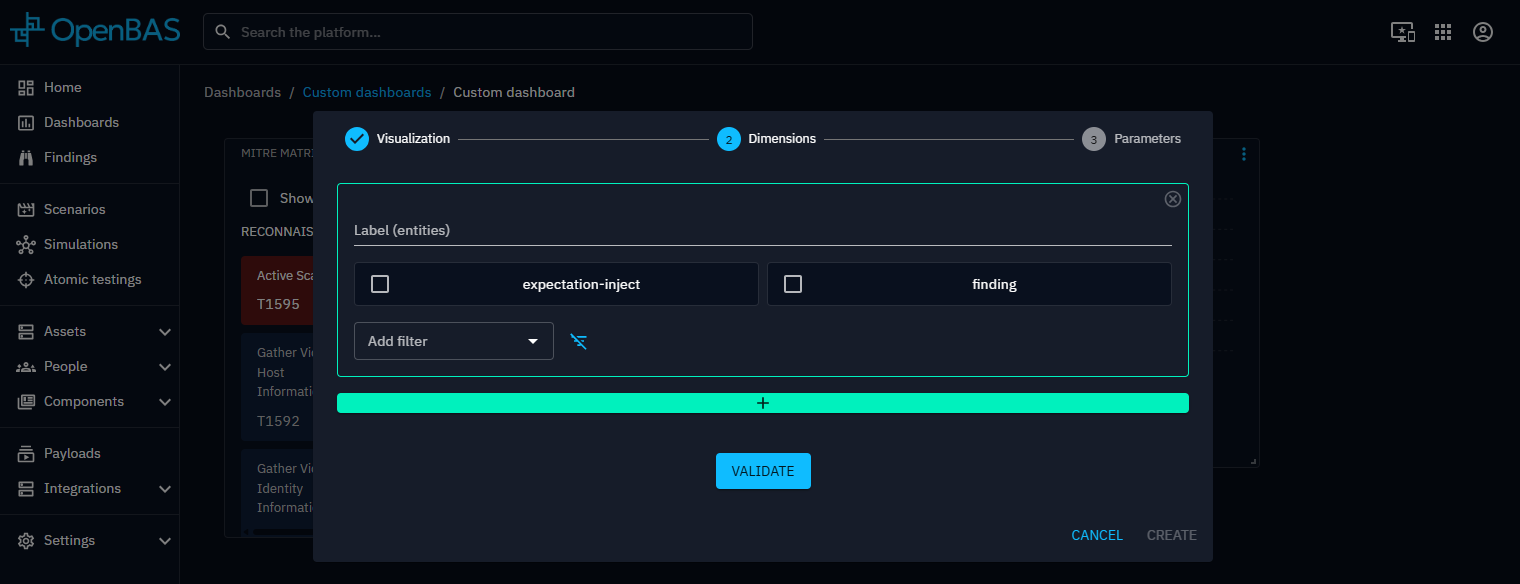Remove the series with circled X icon
This screenshot has height=584, width=1520.
(x=1173, y=199)
